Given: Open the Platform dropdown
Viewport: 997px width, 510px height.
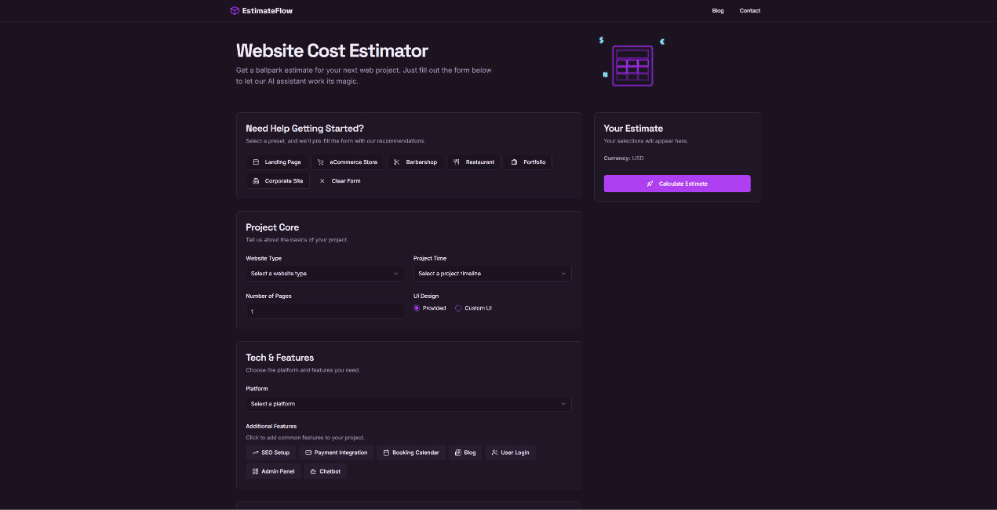Looking at the screenshot, I should click(408, 404).
